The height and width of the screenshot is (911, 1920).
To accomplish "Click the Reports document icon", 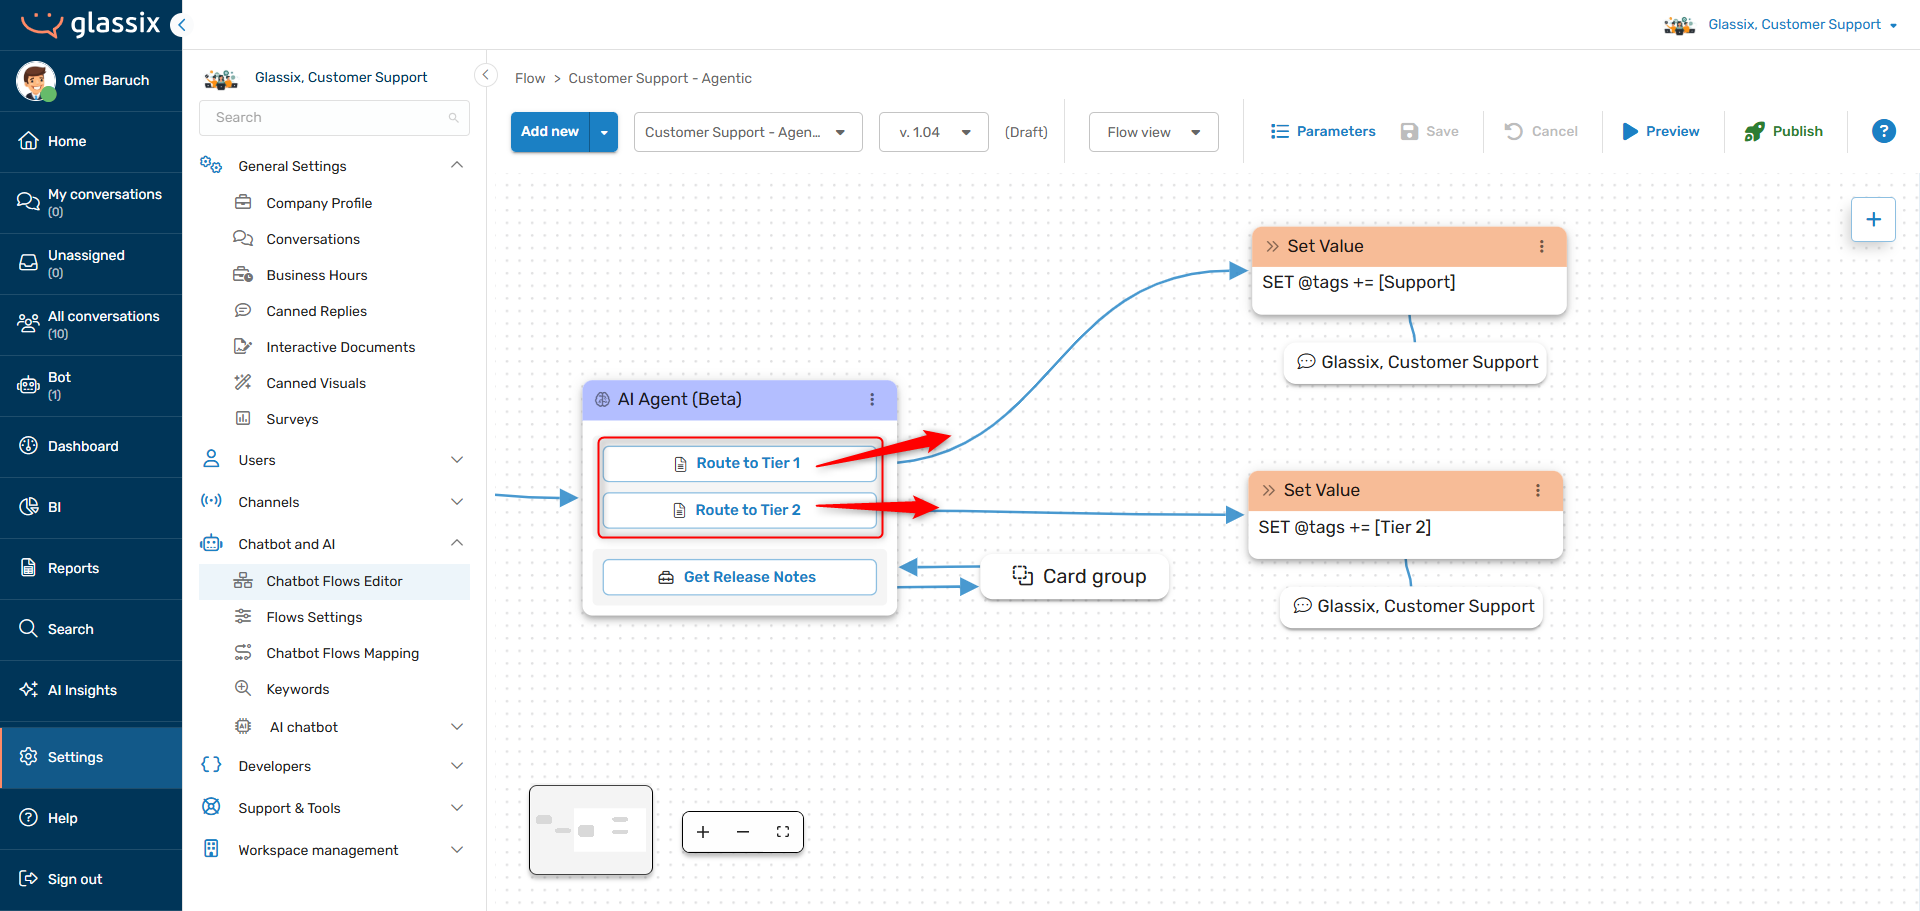I will tap(28, 568).
